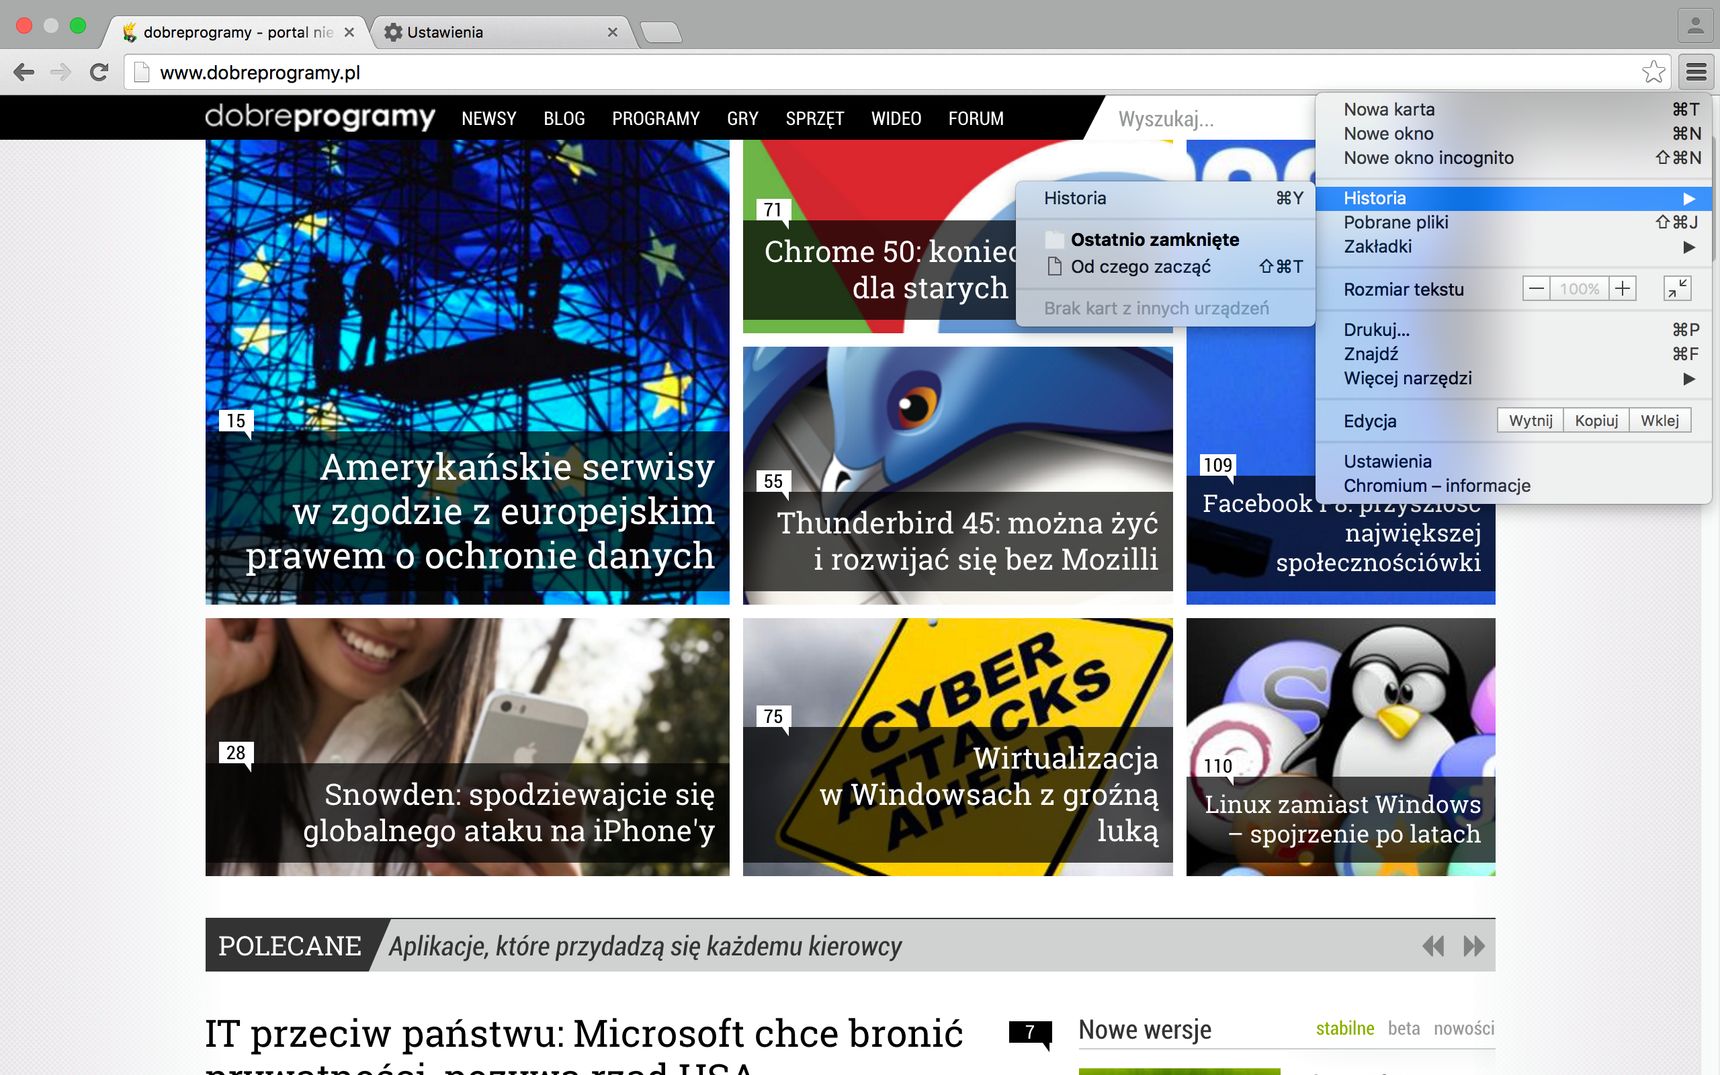Select Nowa karta menu entry
Screen dimensions: 1720x1075
click(1514, 109)
